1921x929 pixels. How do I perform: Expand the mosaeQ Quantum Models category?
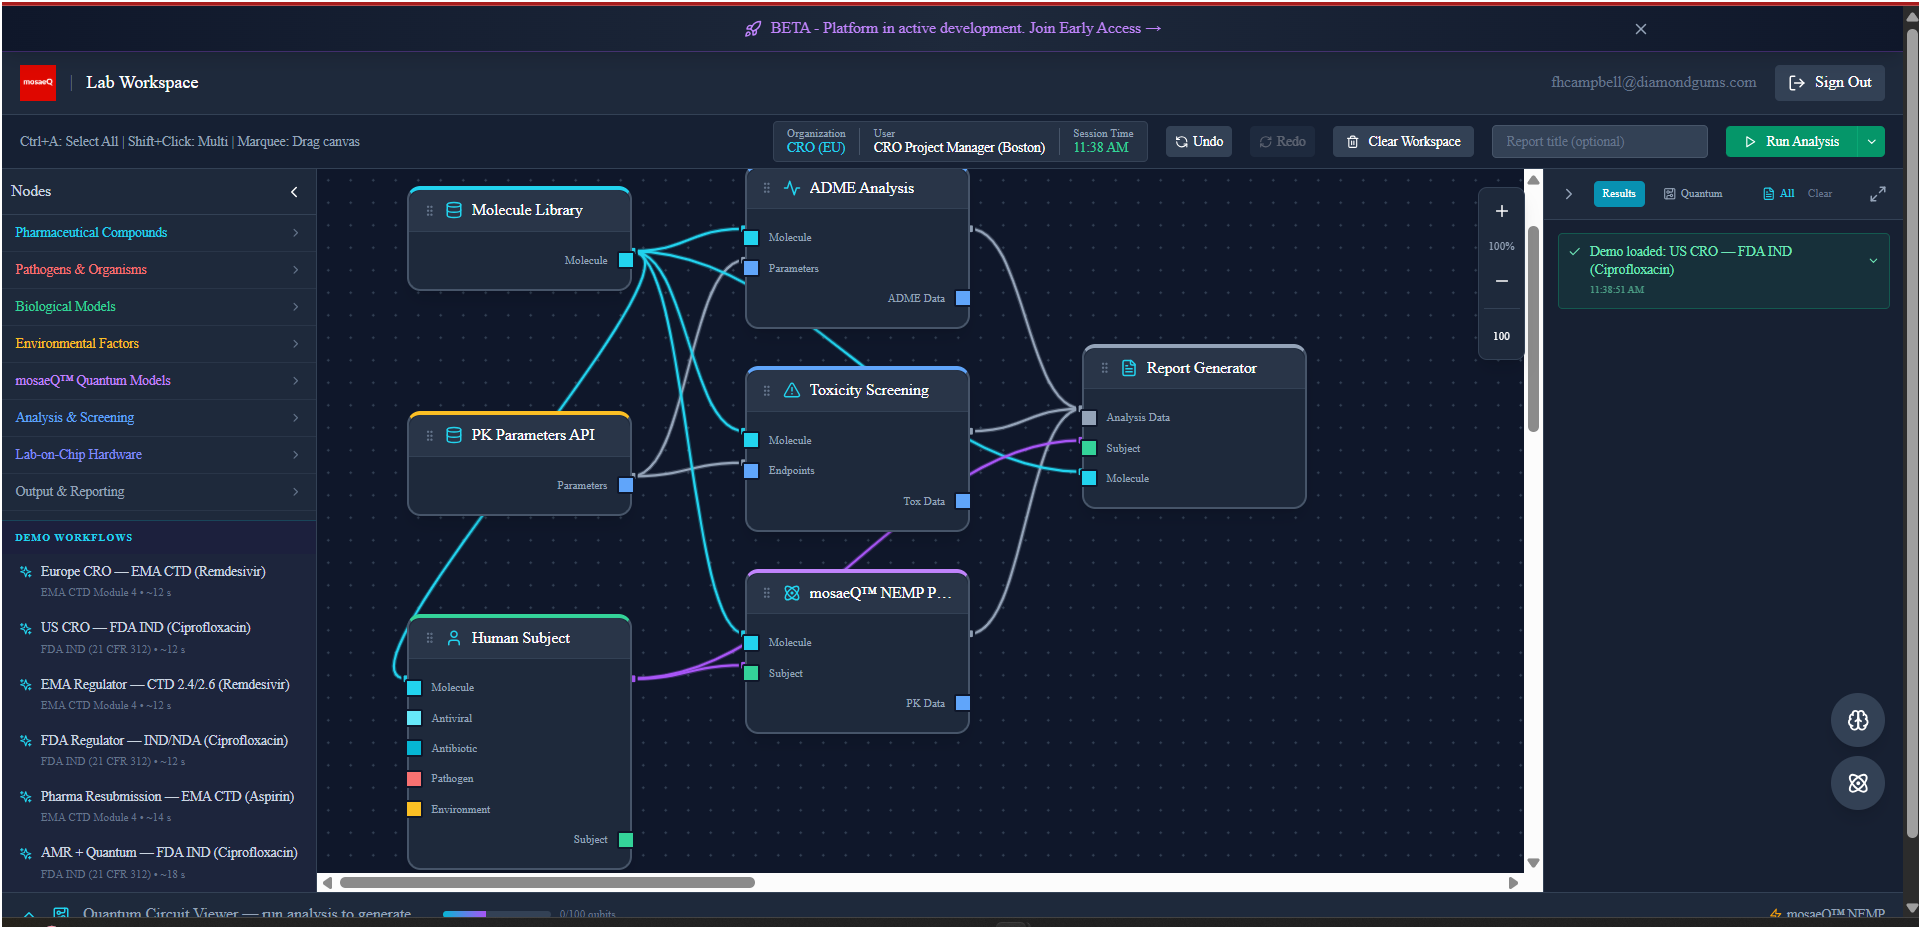[158, 381]
